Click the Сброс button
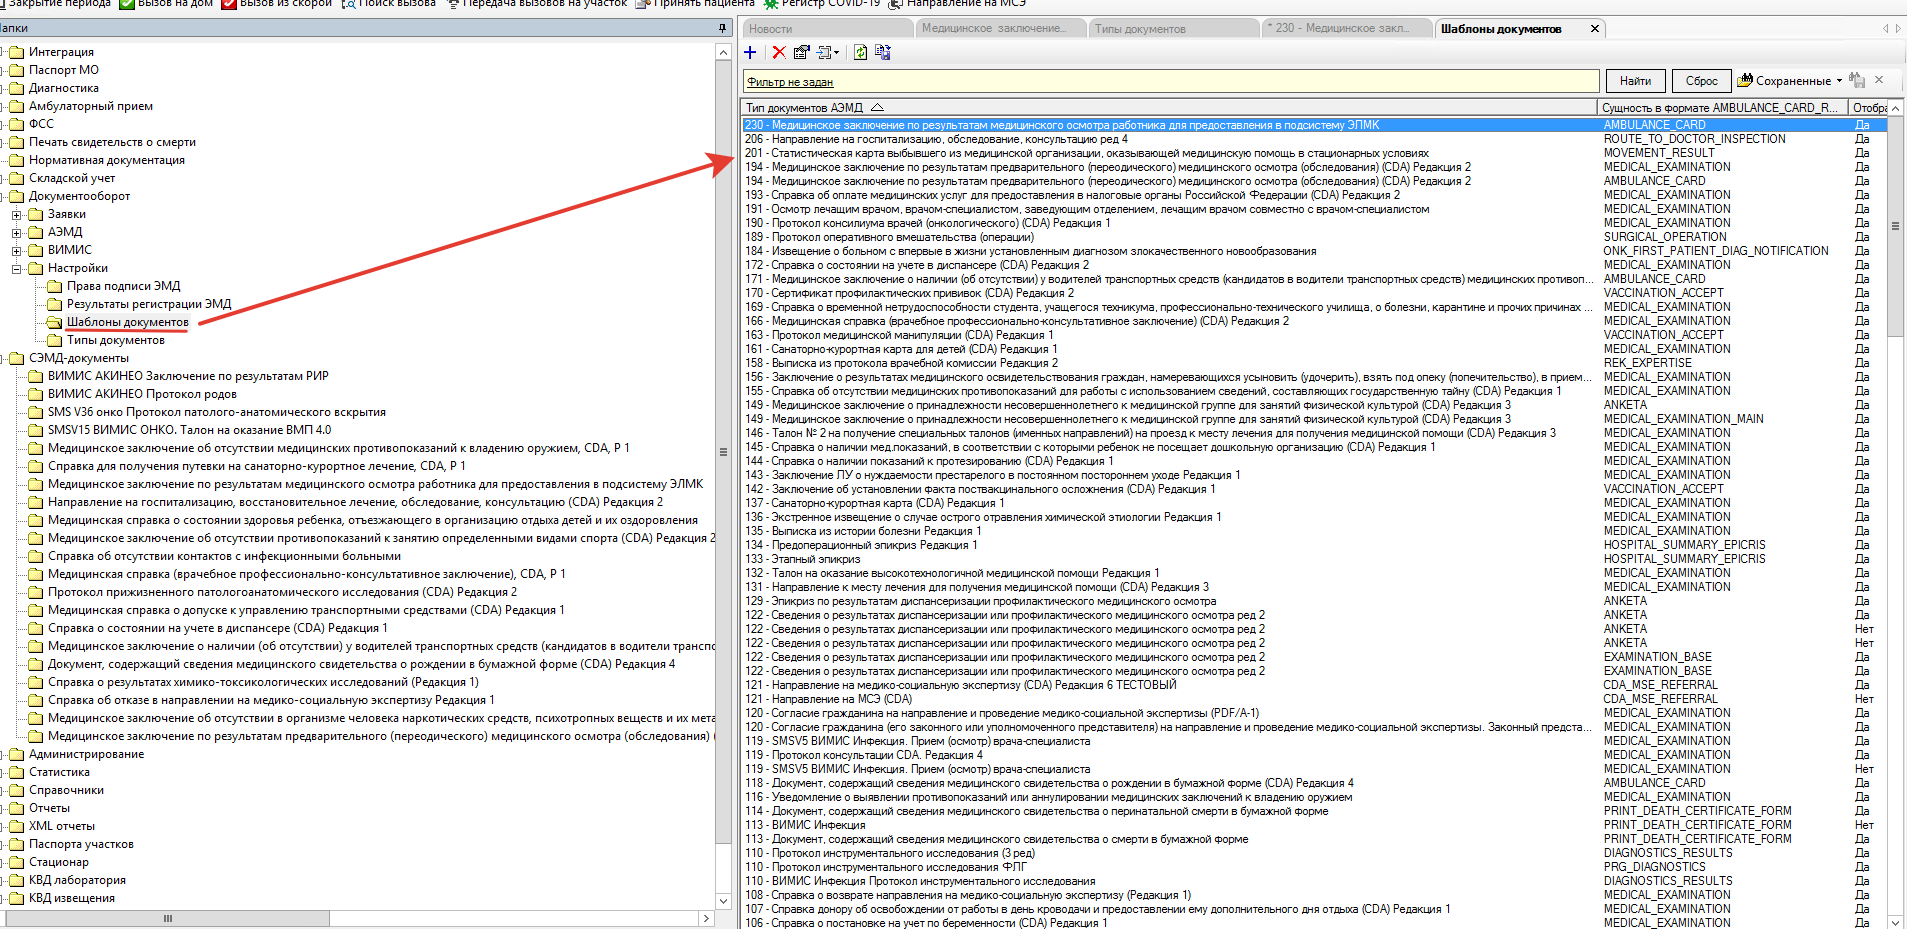 point(1702,81)
